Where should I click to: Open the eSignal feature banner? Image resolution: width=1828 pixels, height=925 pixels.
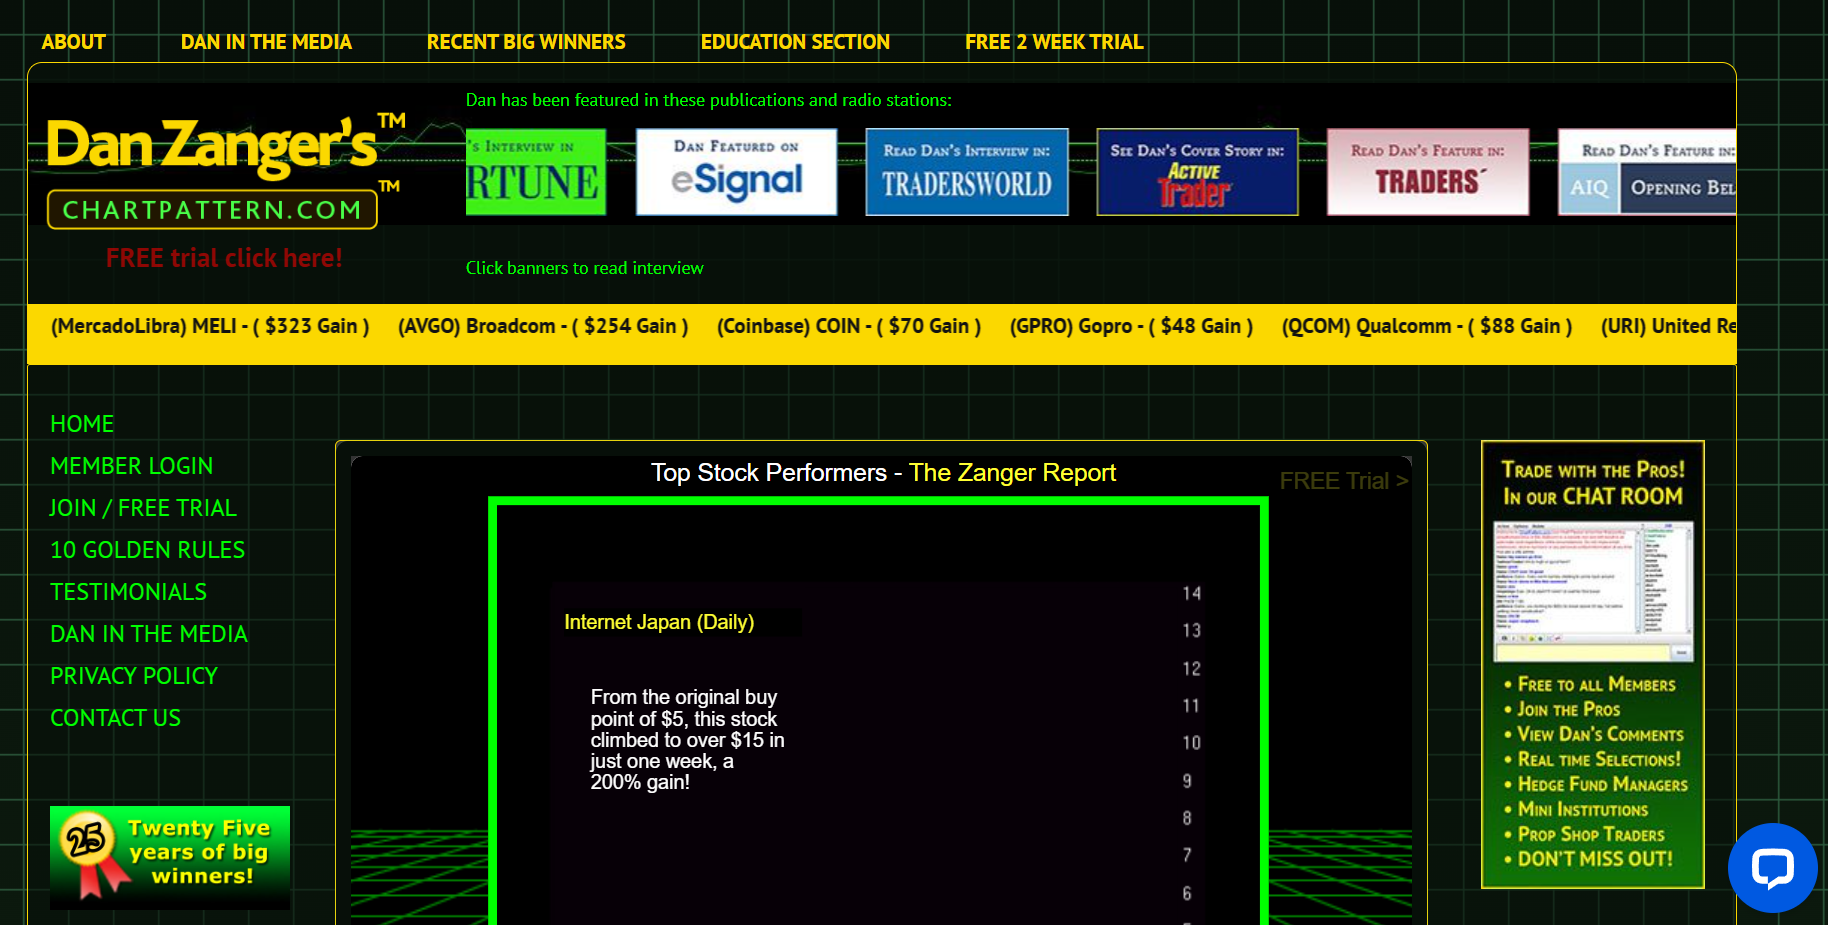(x=736, y=172)
